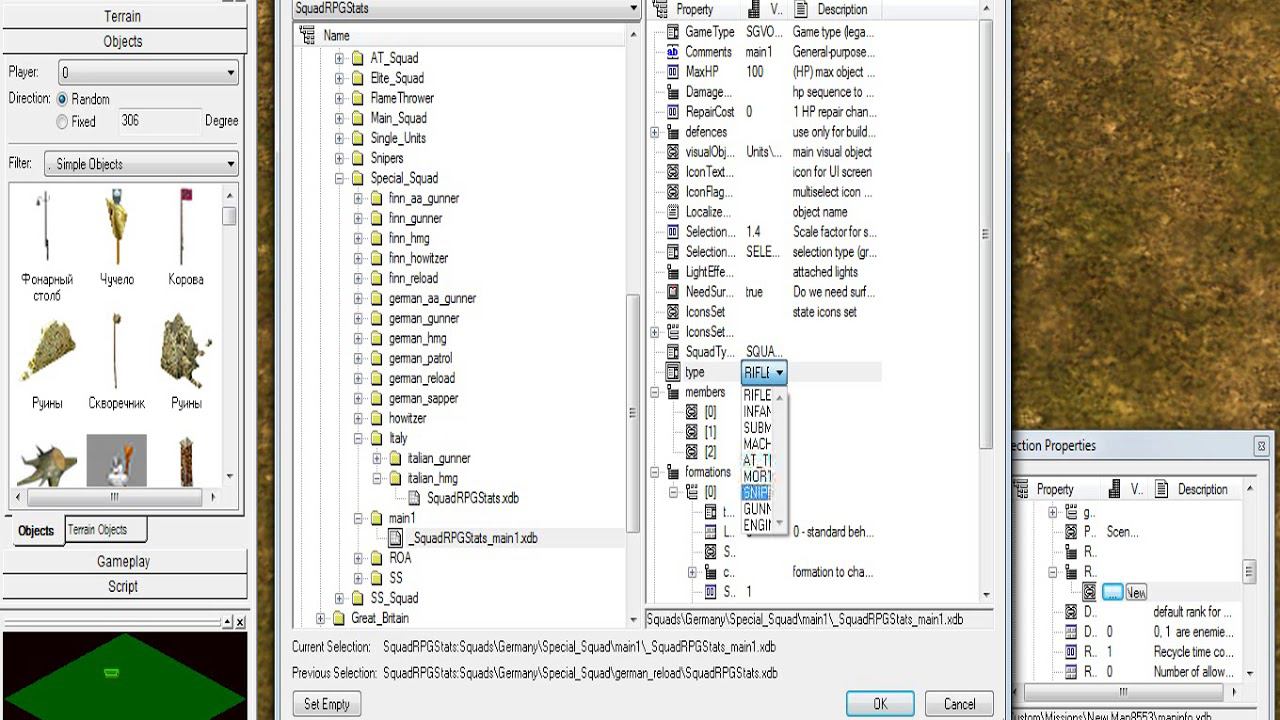Collapse the Italy folder
The height and width of the screenshot is (720, 1280).
pos(358,438)
